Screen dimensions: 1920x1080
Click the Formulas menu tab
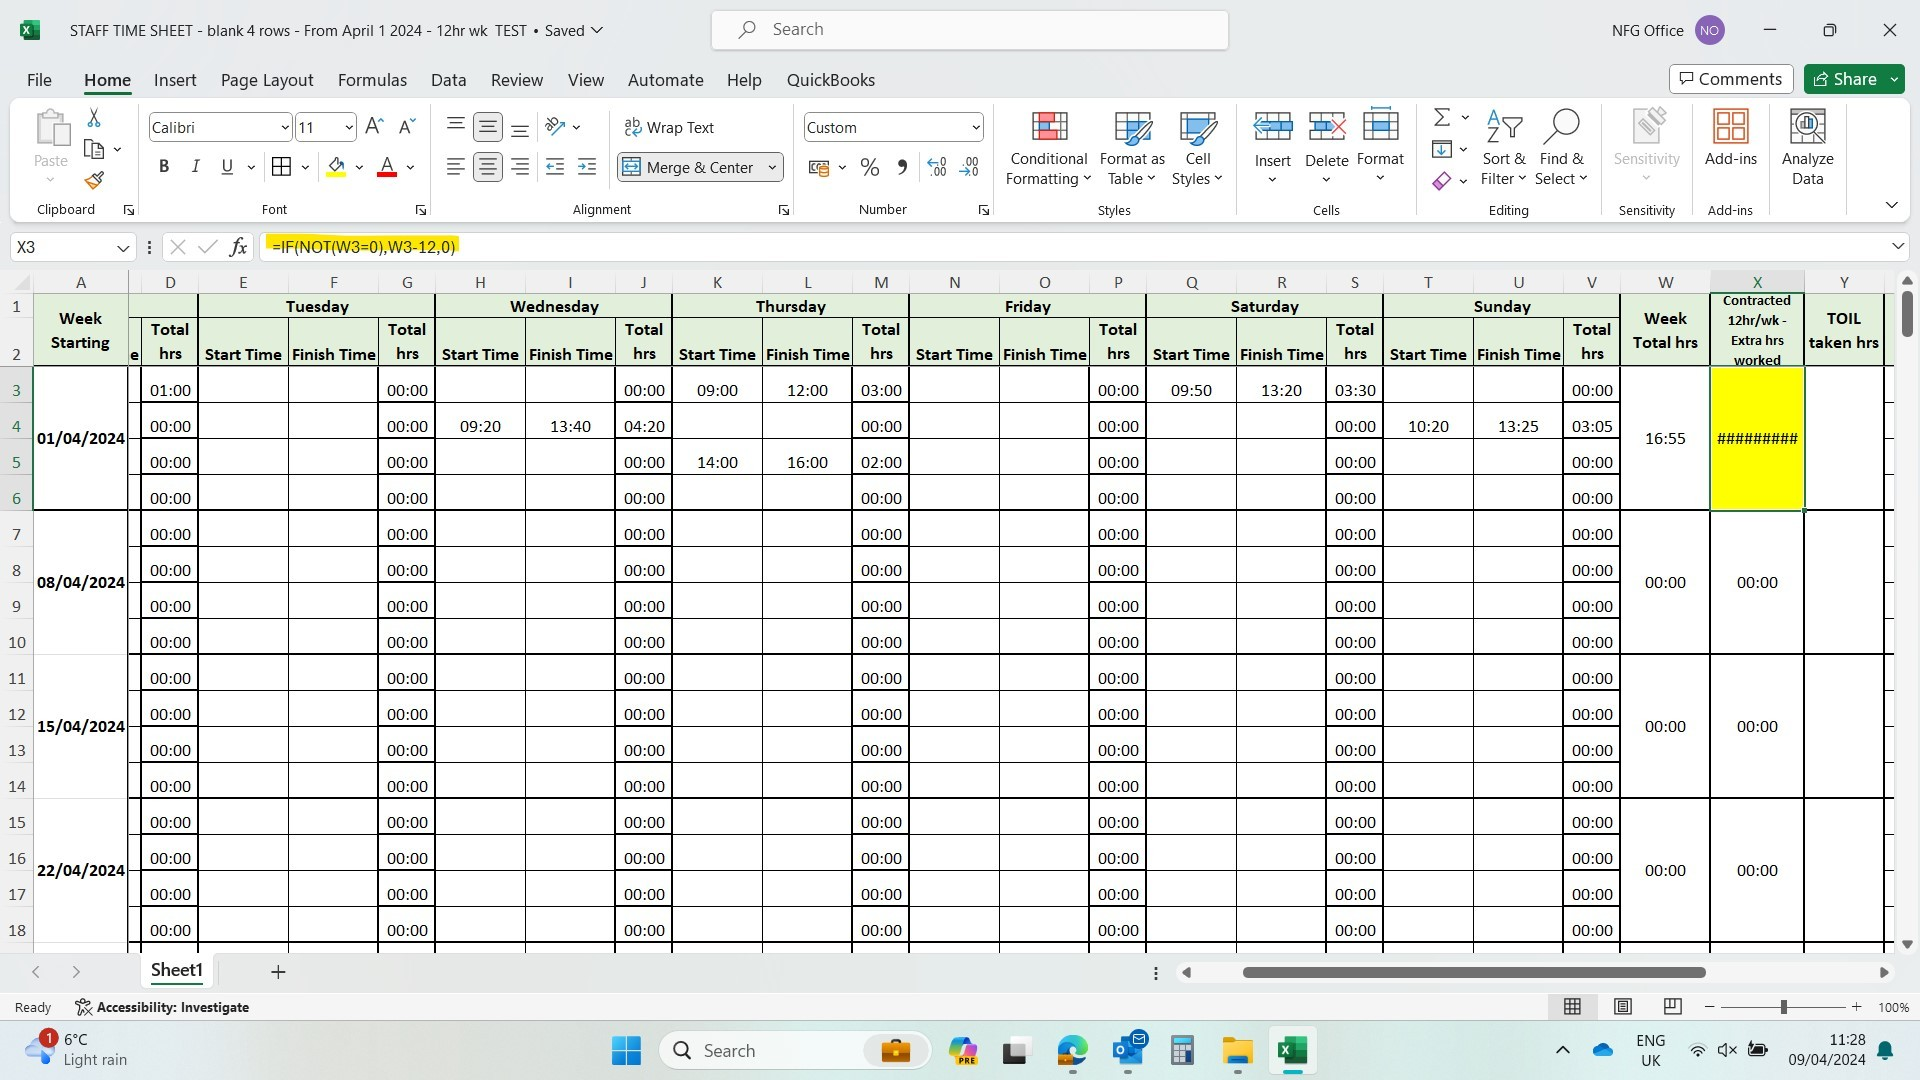[x=372, y=79]
